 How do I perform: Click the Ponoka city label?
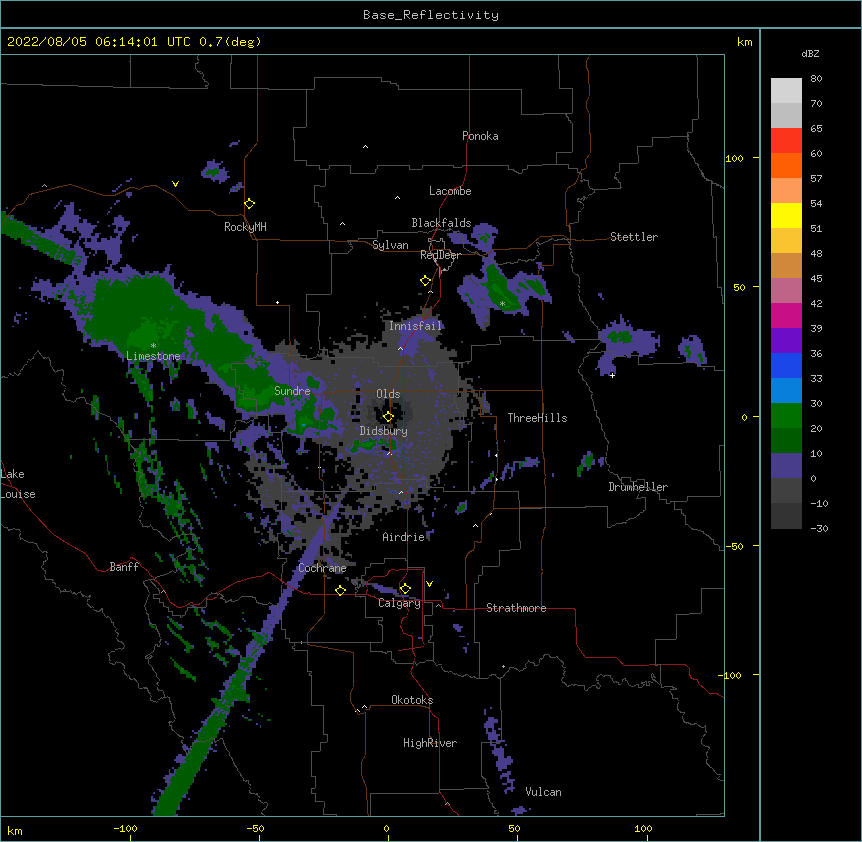pyautogui.click(x=480, y=136)
